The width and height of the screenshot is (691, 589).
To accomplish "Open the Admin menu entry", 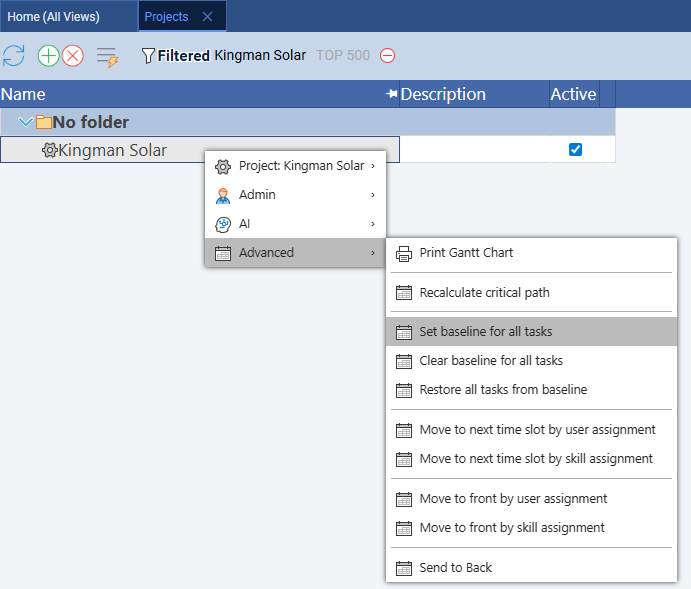I will 295,195.
